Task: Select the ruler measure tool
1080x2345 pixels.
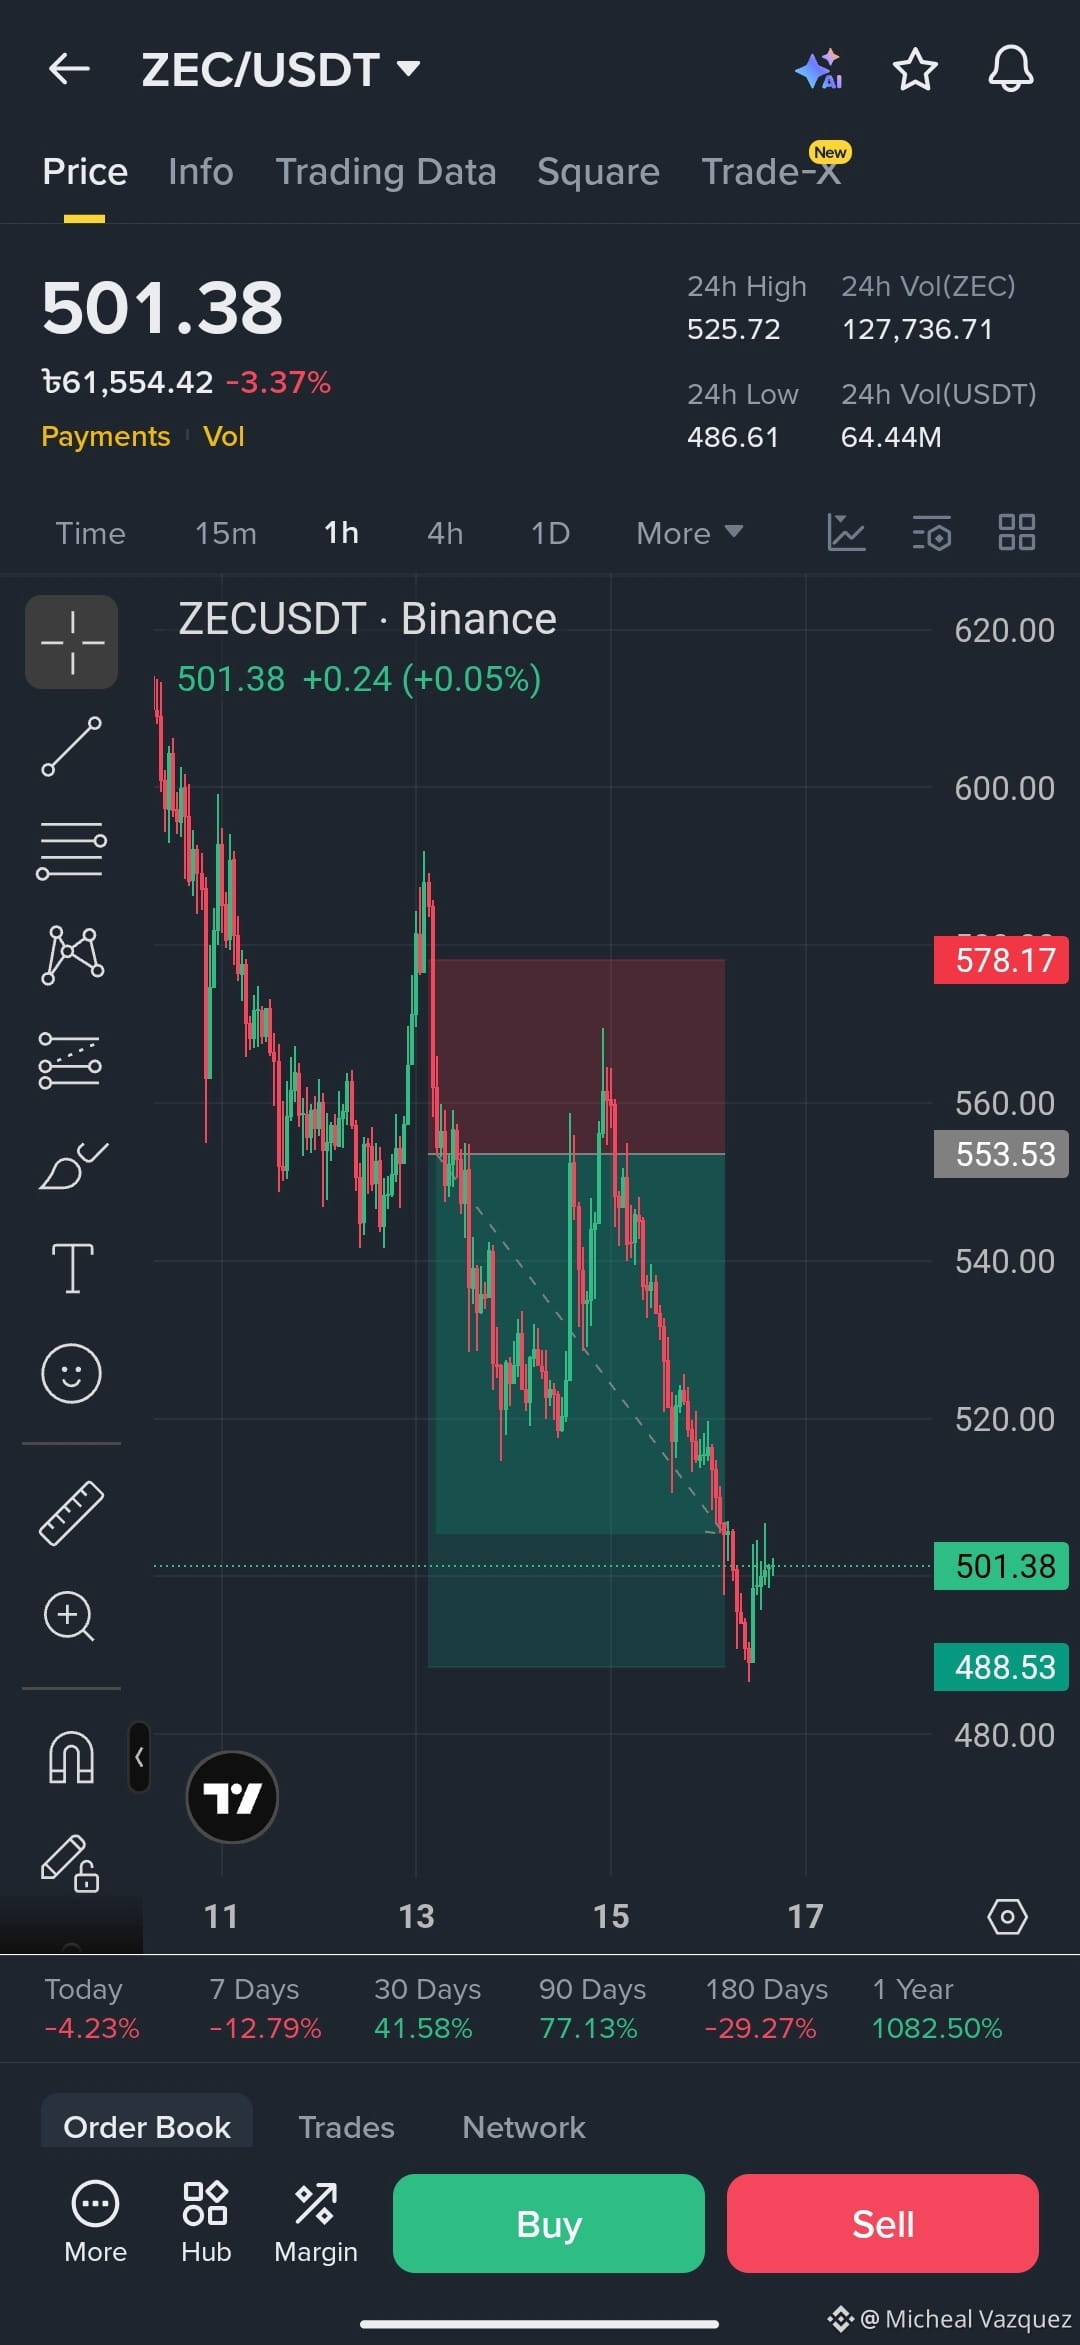Action: click(x=71, y=1513)
